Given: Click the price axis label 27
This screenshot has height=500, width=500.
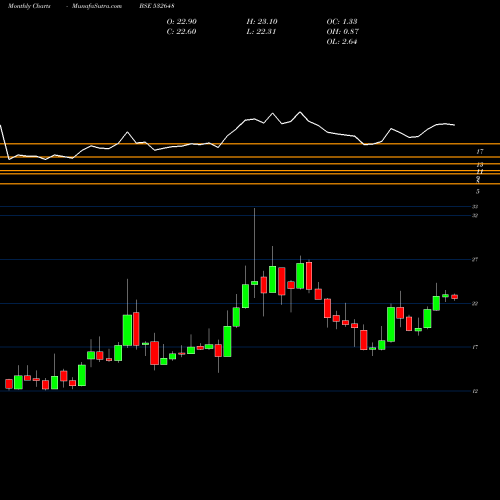Looking at the screenshot, I should pyautogui.click(x=475, y=259).
